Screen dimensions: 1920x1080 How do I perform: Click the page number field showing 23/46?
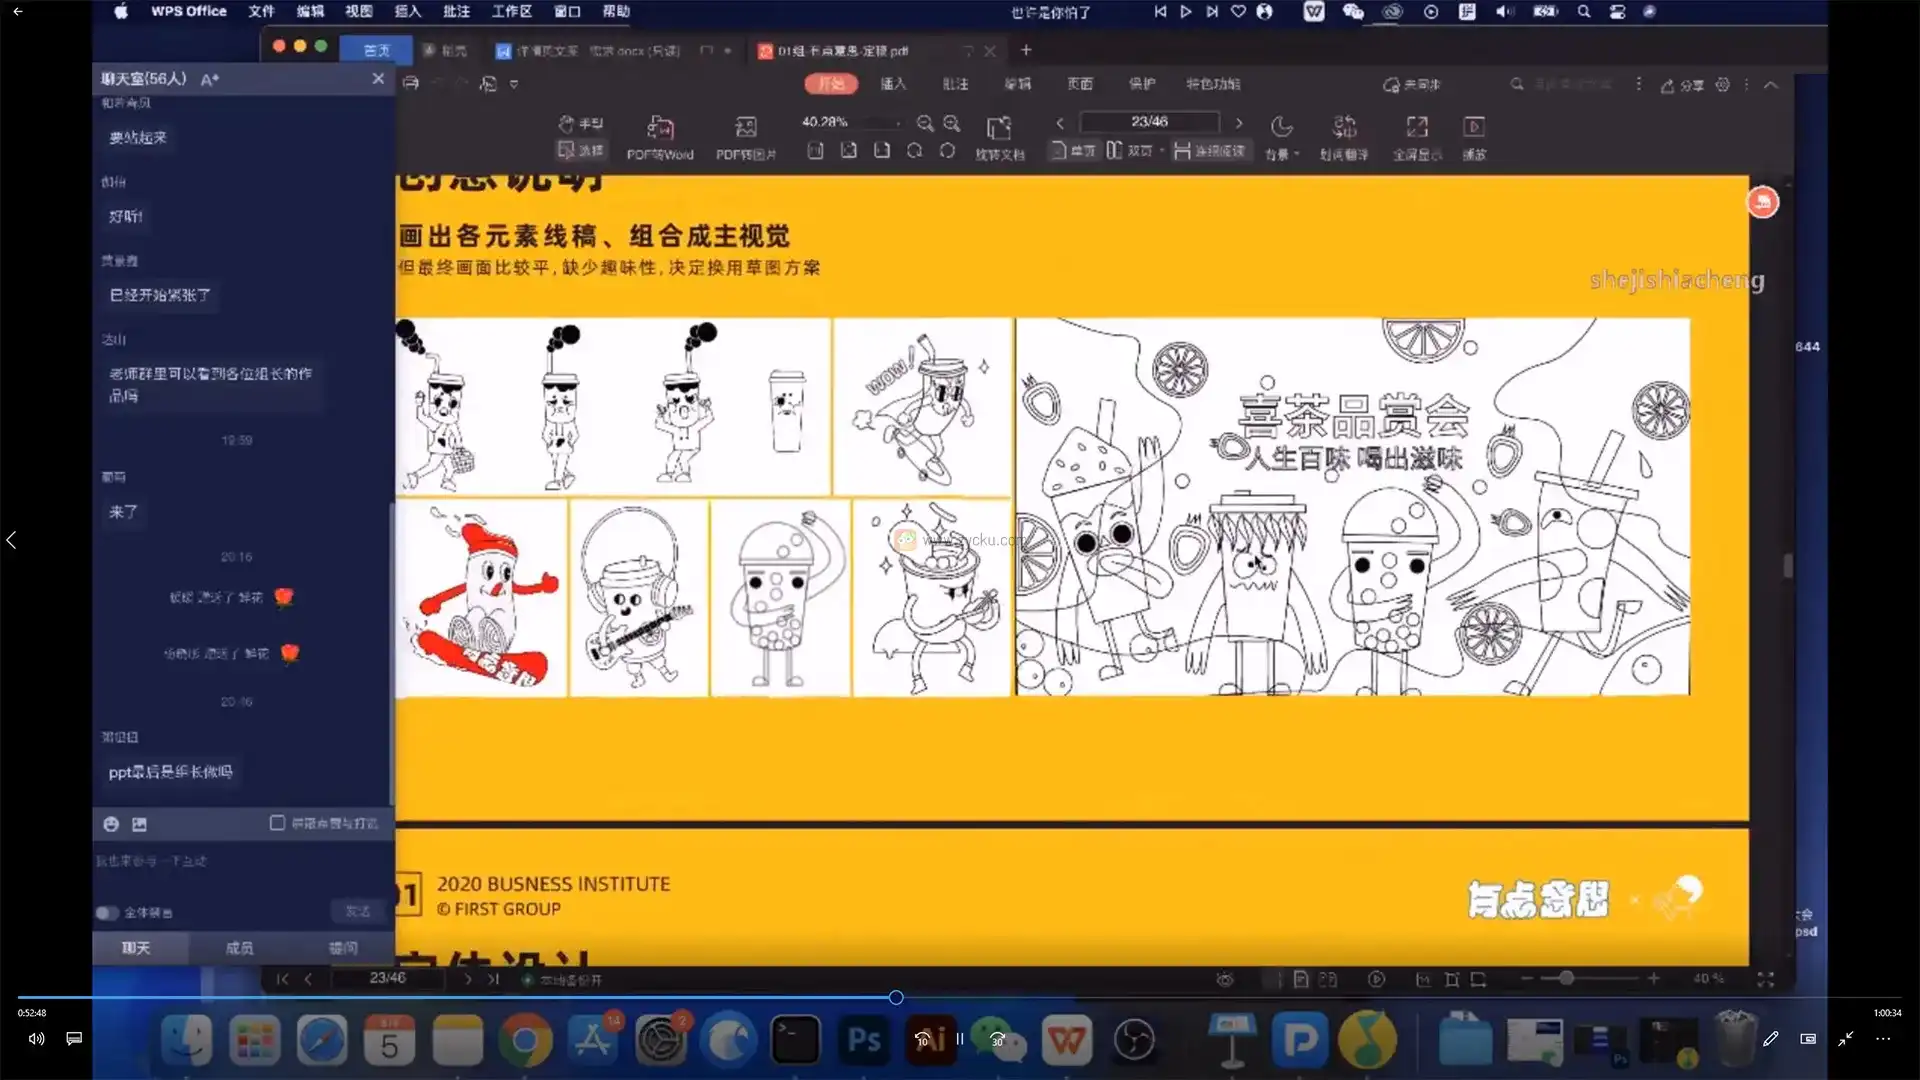(1149, 122)
